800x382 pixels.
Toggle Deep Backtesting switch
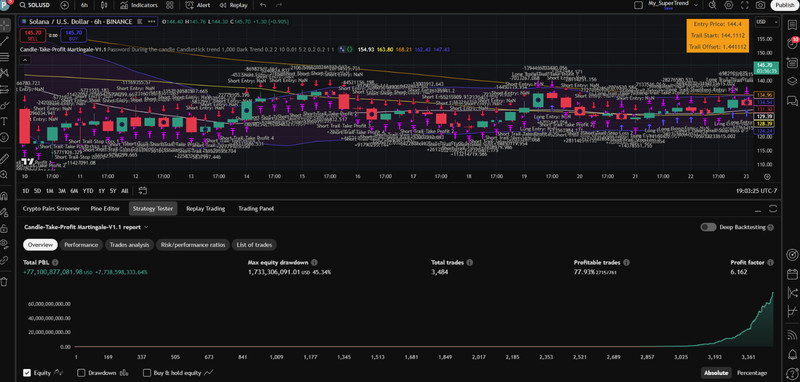pyautogui.click(x=708, y=227)
